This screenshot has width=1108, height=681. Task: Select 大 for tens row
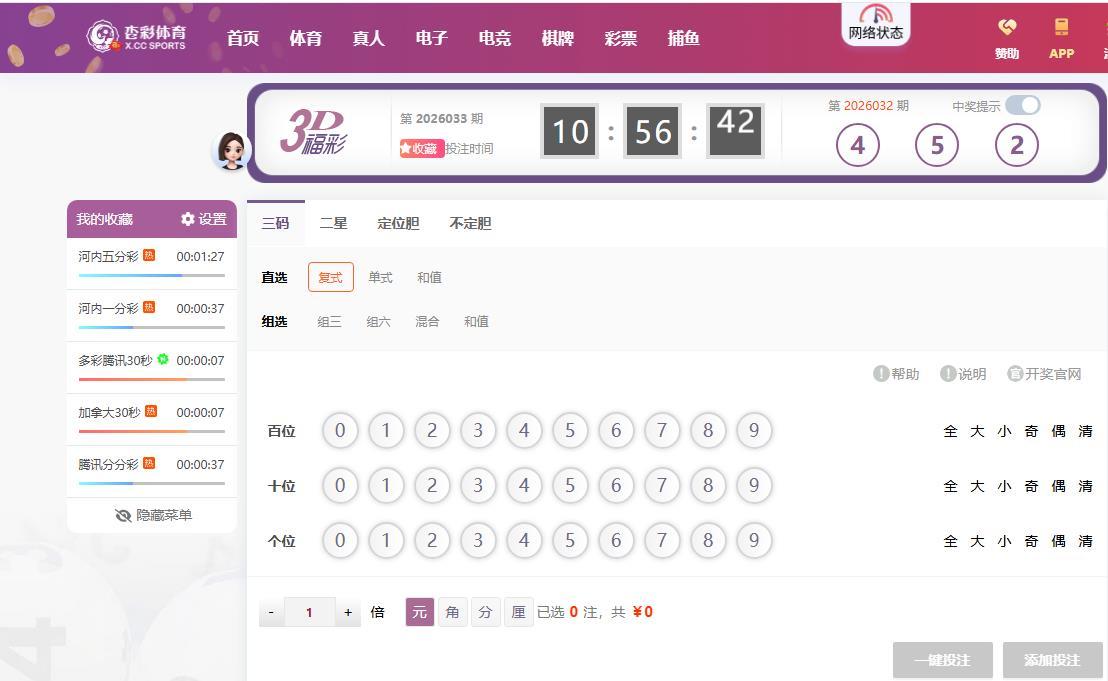coord(978,486)
